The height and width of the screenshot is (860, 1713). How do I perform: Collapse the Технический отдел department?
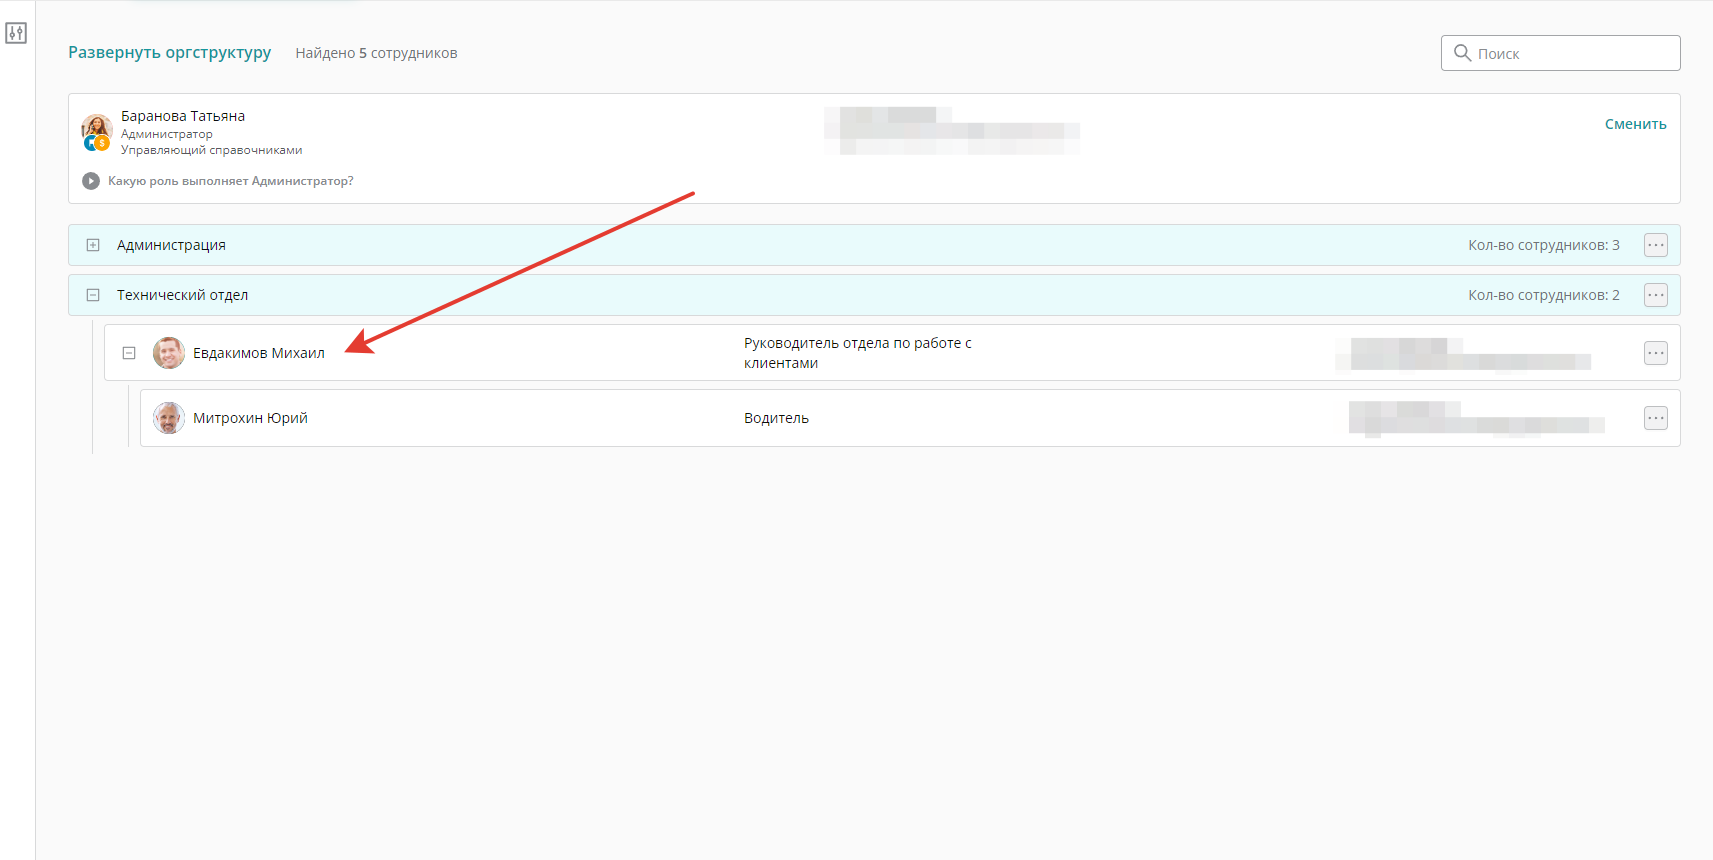point(93,295)
